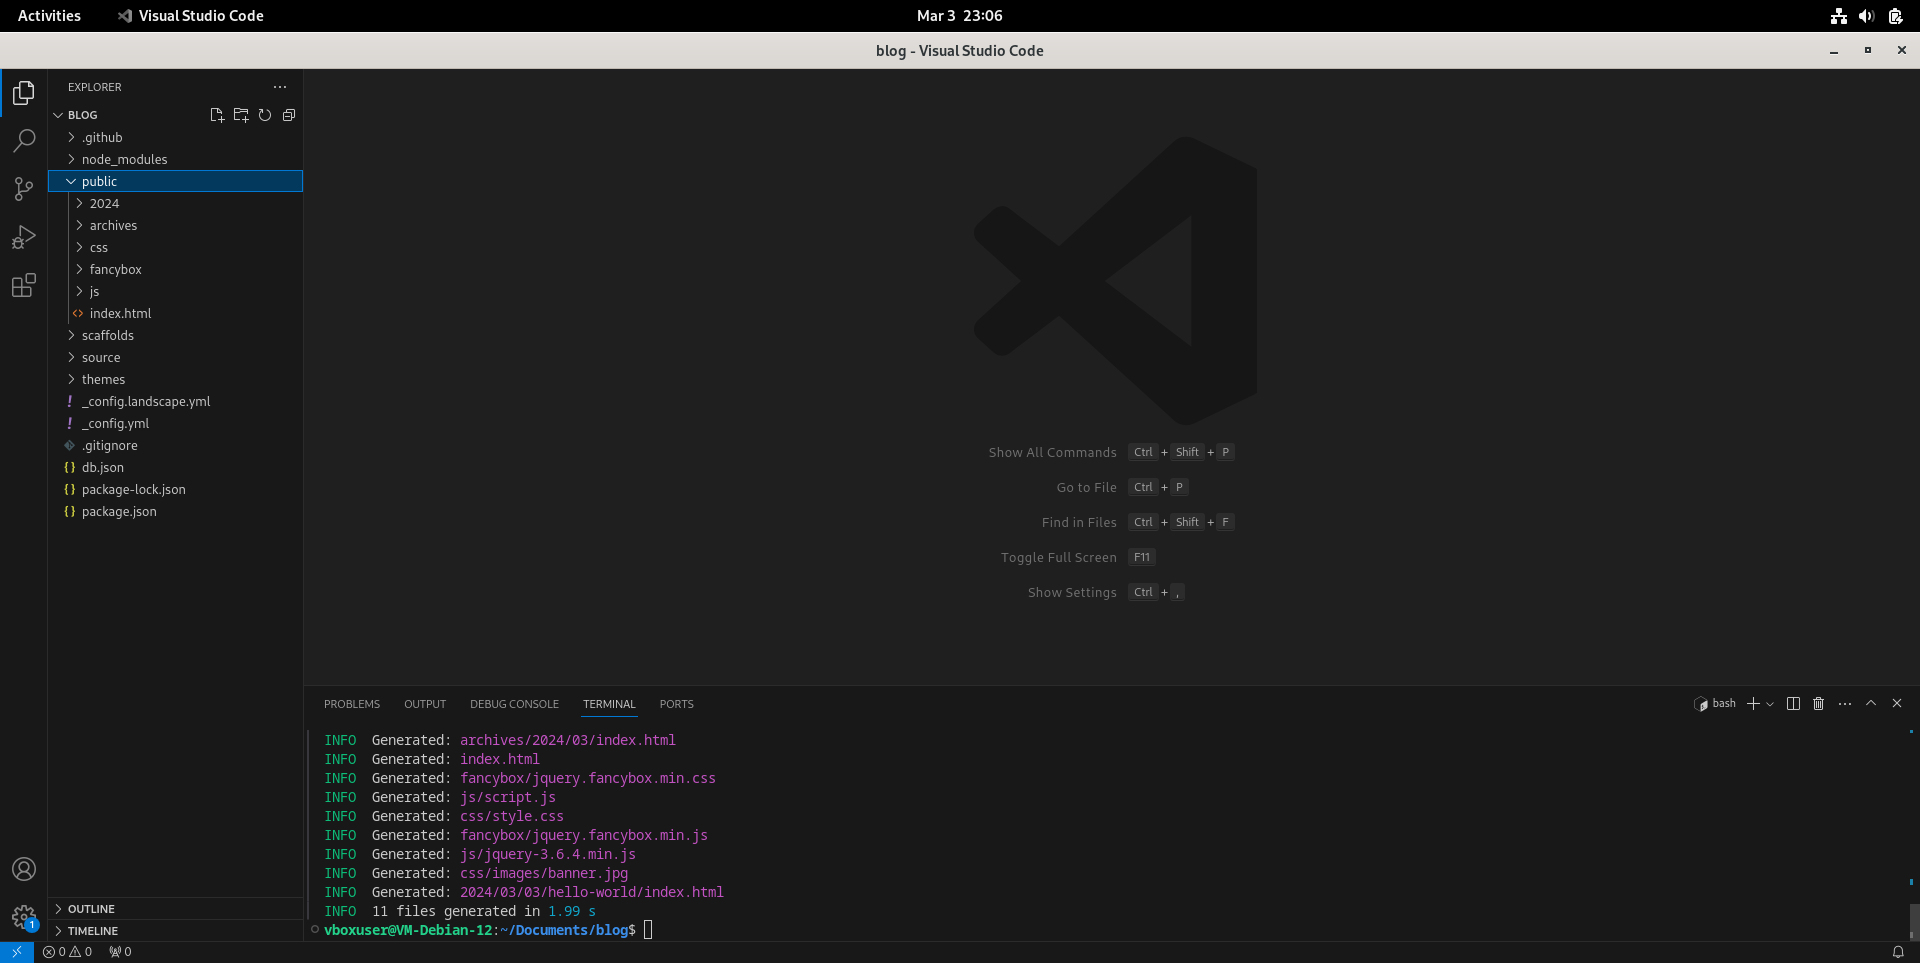
Task: Close the terminal panel
Action: tap(1897, 704)
